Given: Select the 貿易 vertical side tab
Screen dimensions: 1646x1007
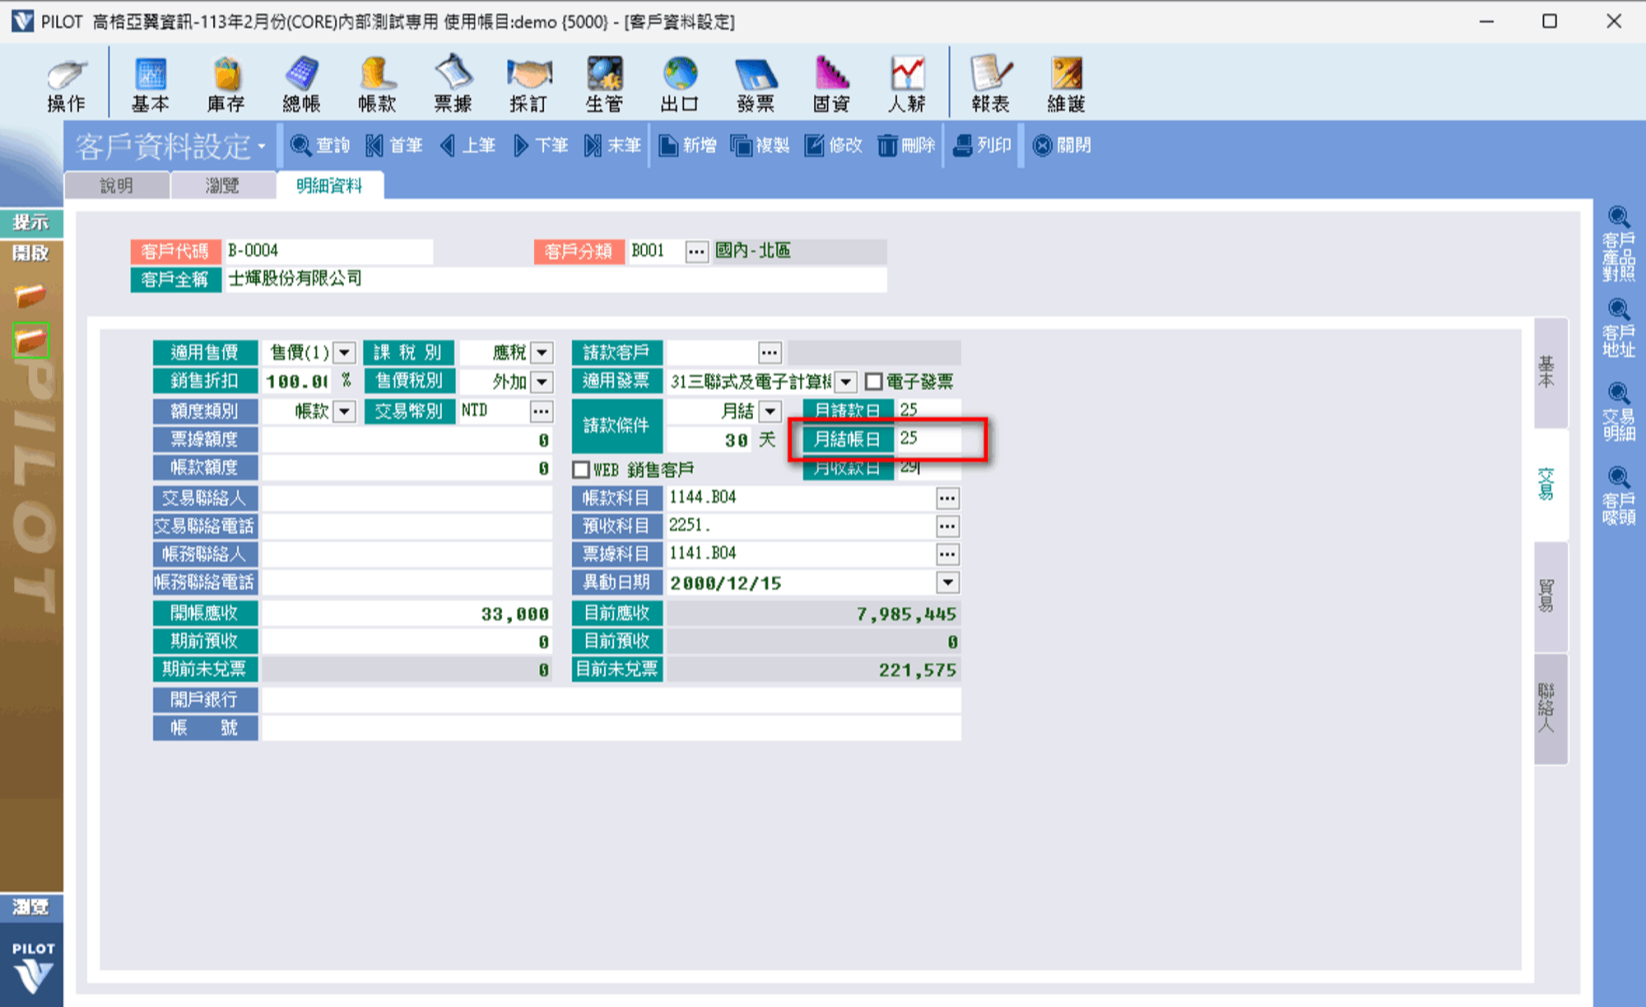Looking at the screenshot, I should pos(1548,597).
